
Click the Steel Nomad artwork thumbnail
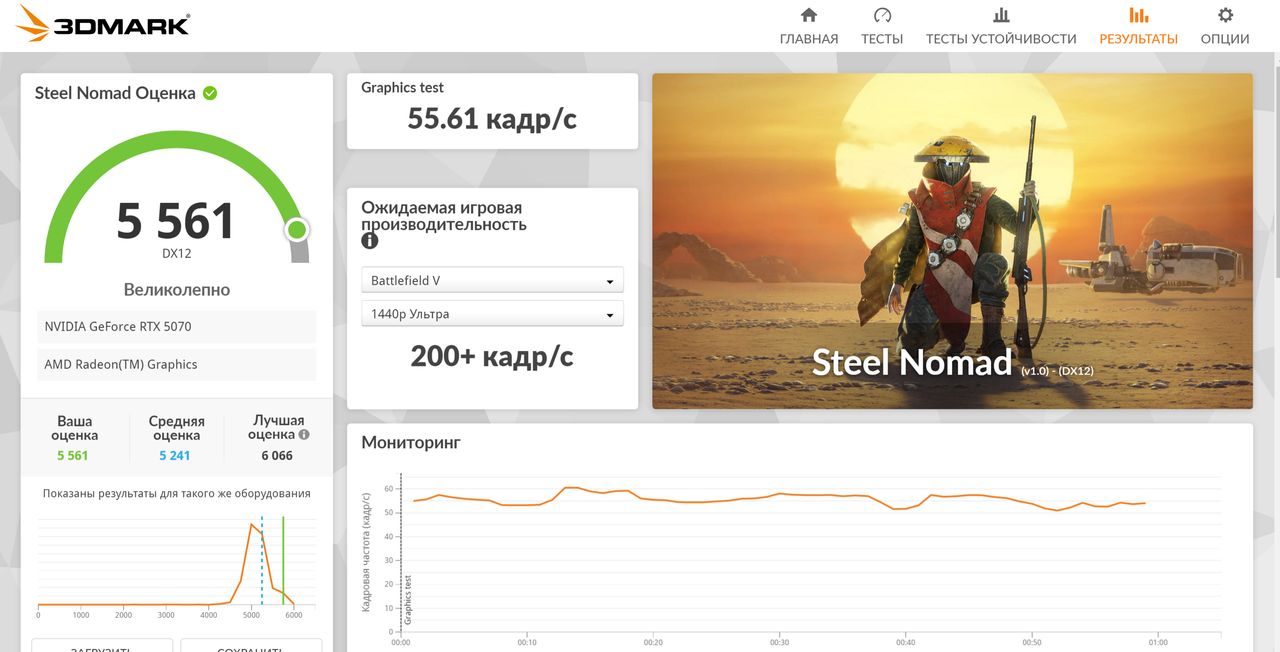[x=952, y=241]
